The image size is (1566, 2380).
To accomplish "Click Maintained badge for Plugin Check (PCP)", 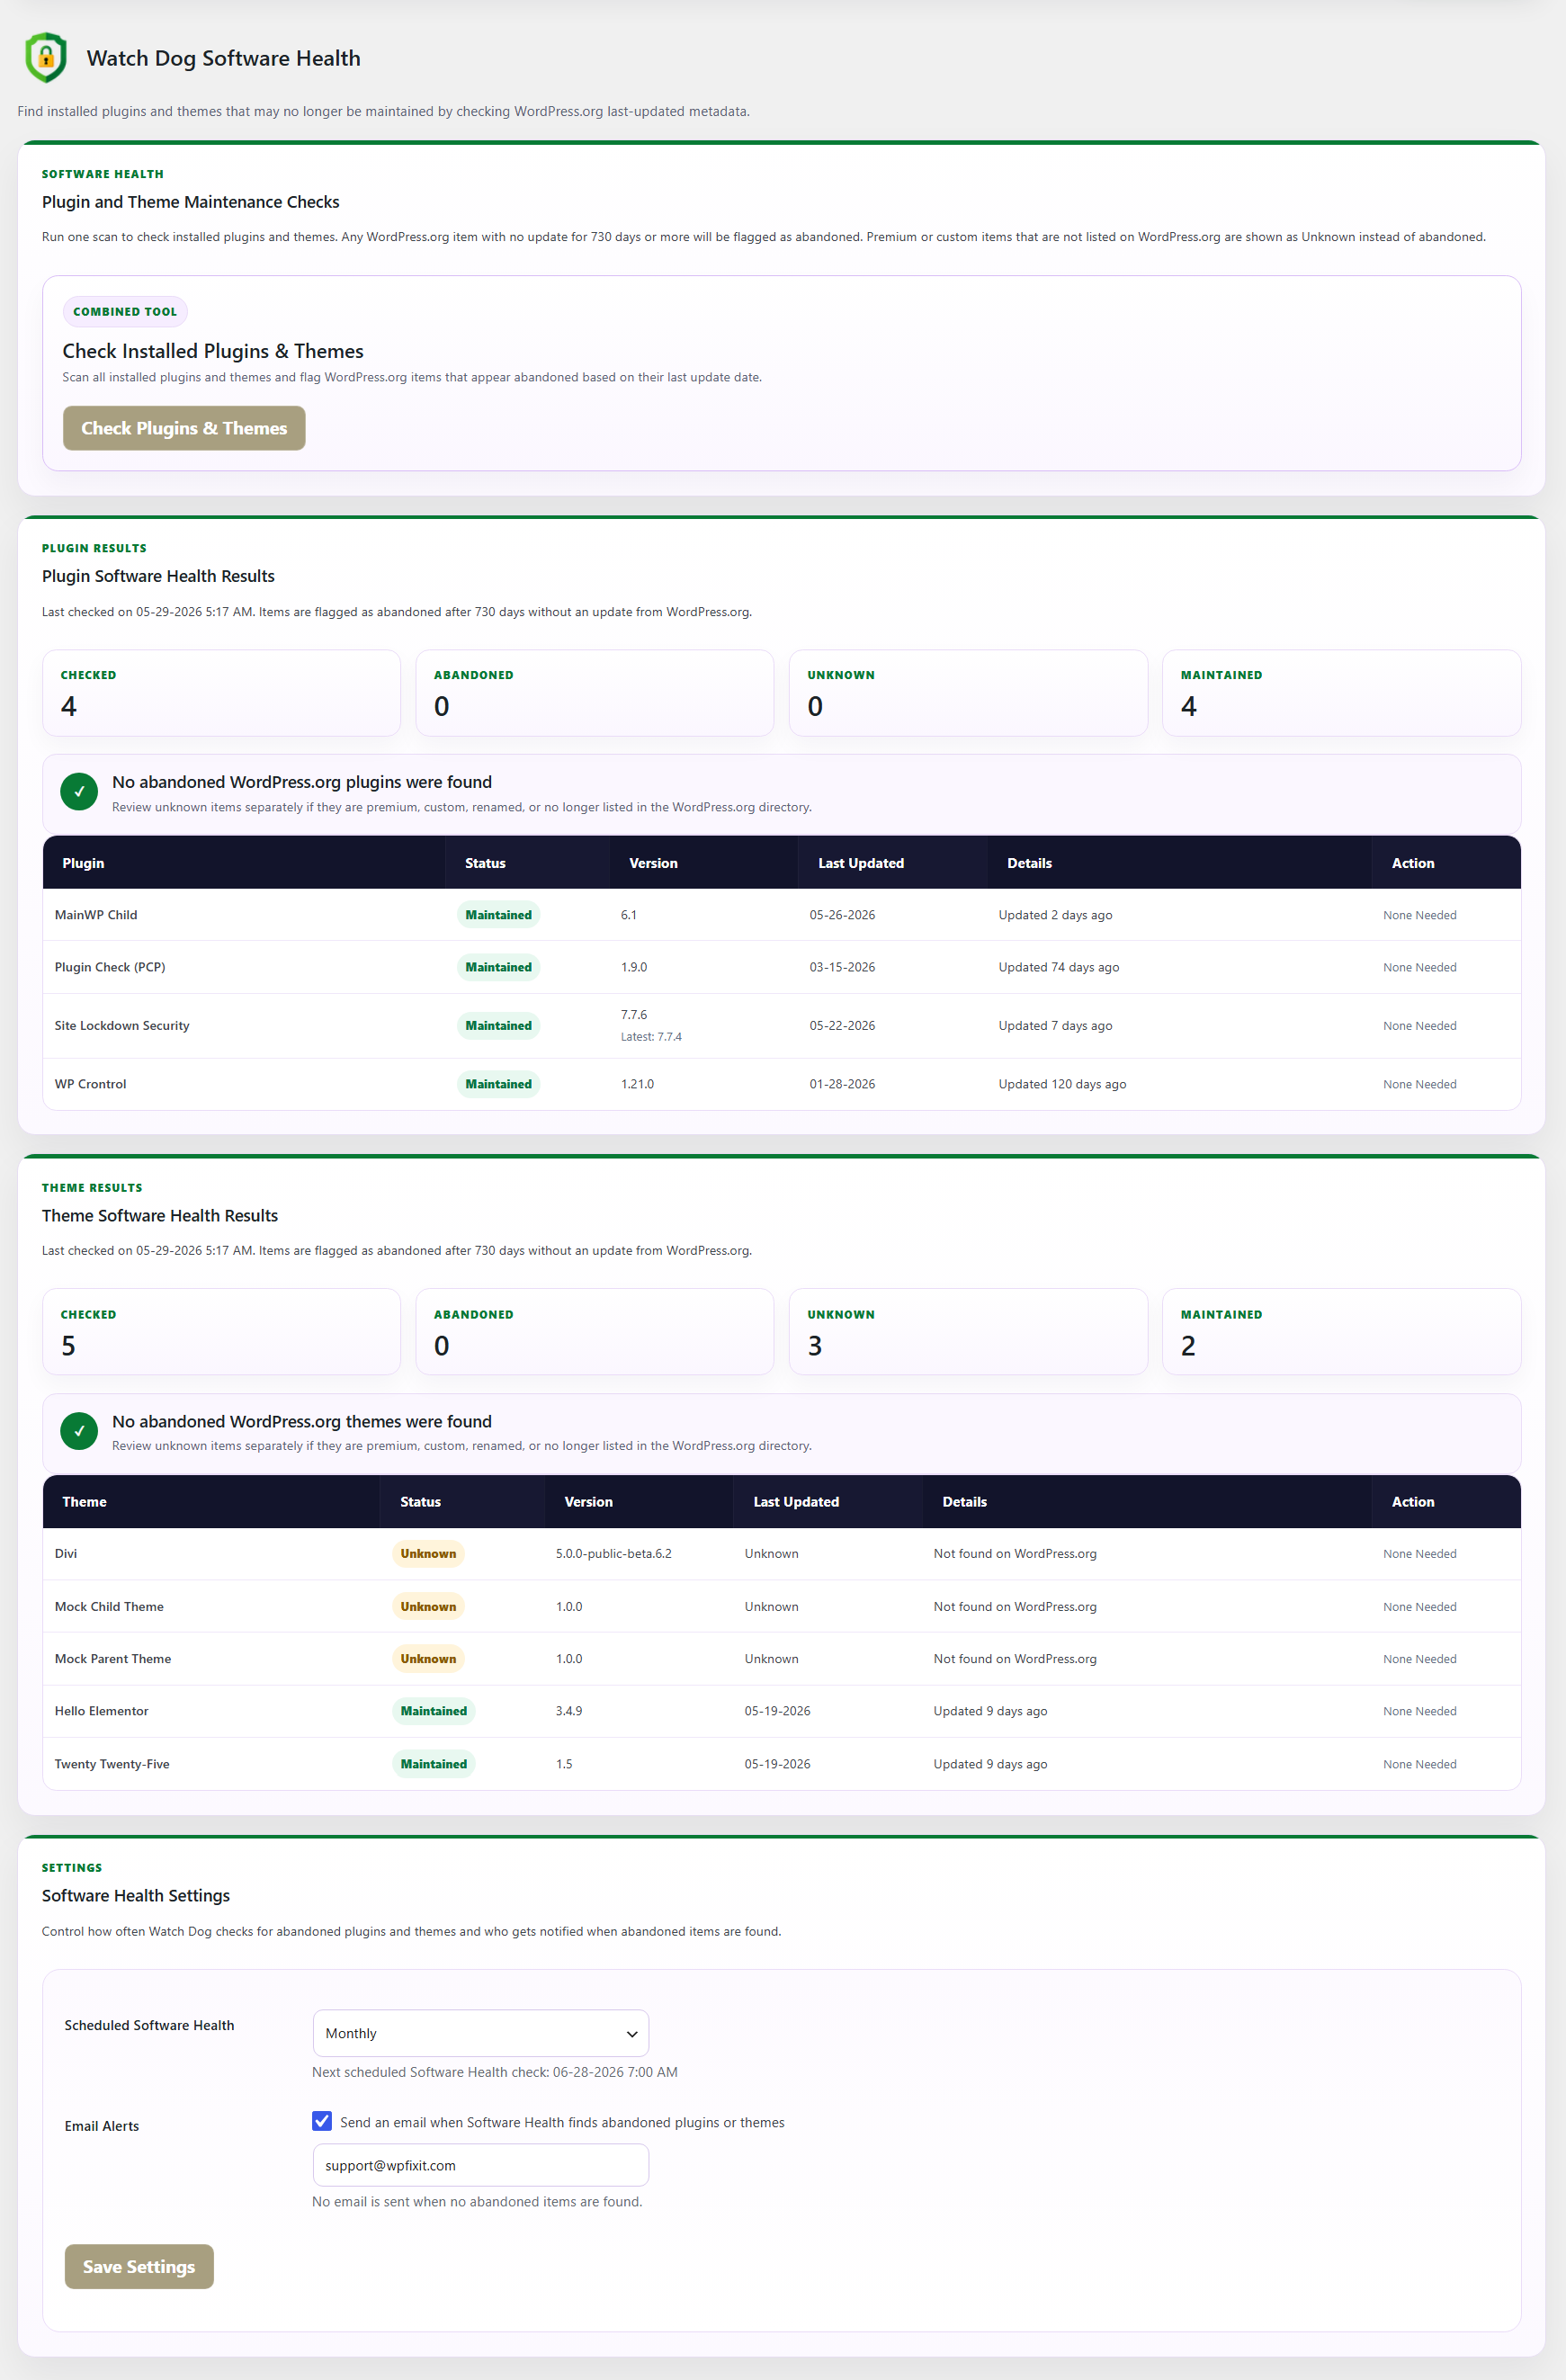I will click(498, 967).
